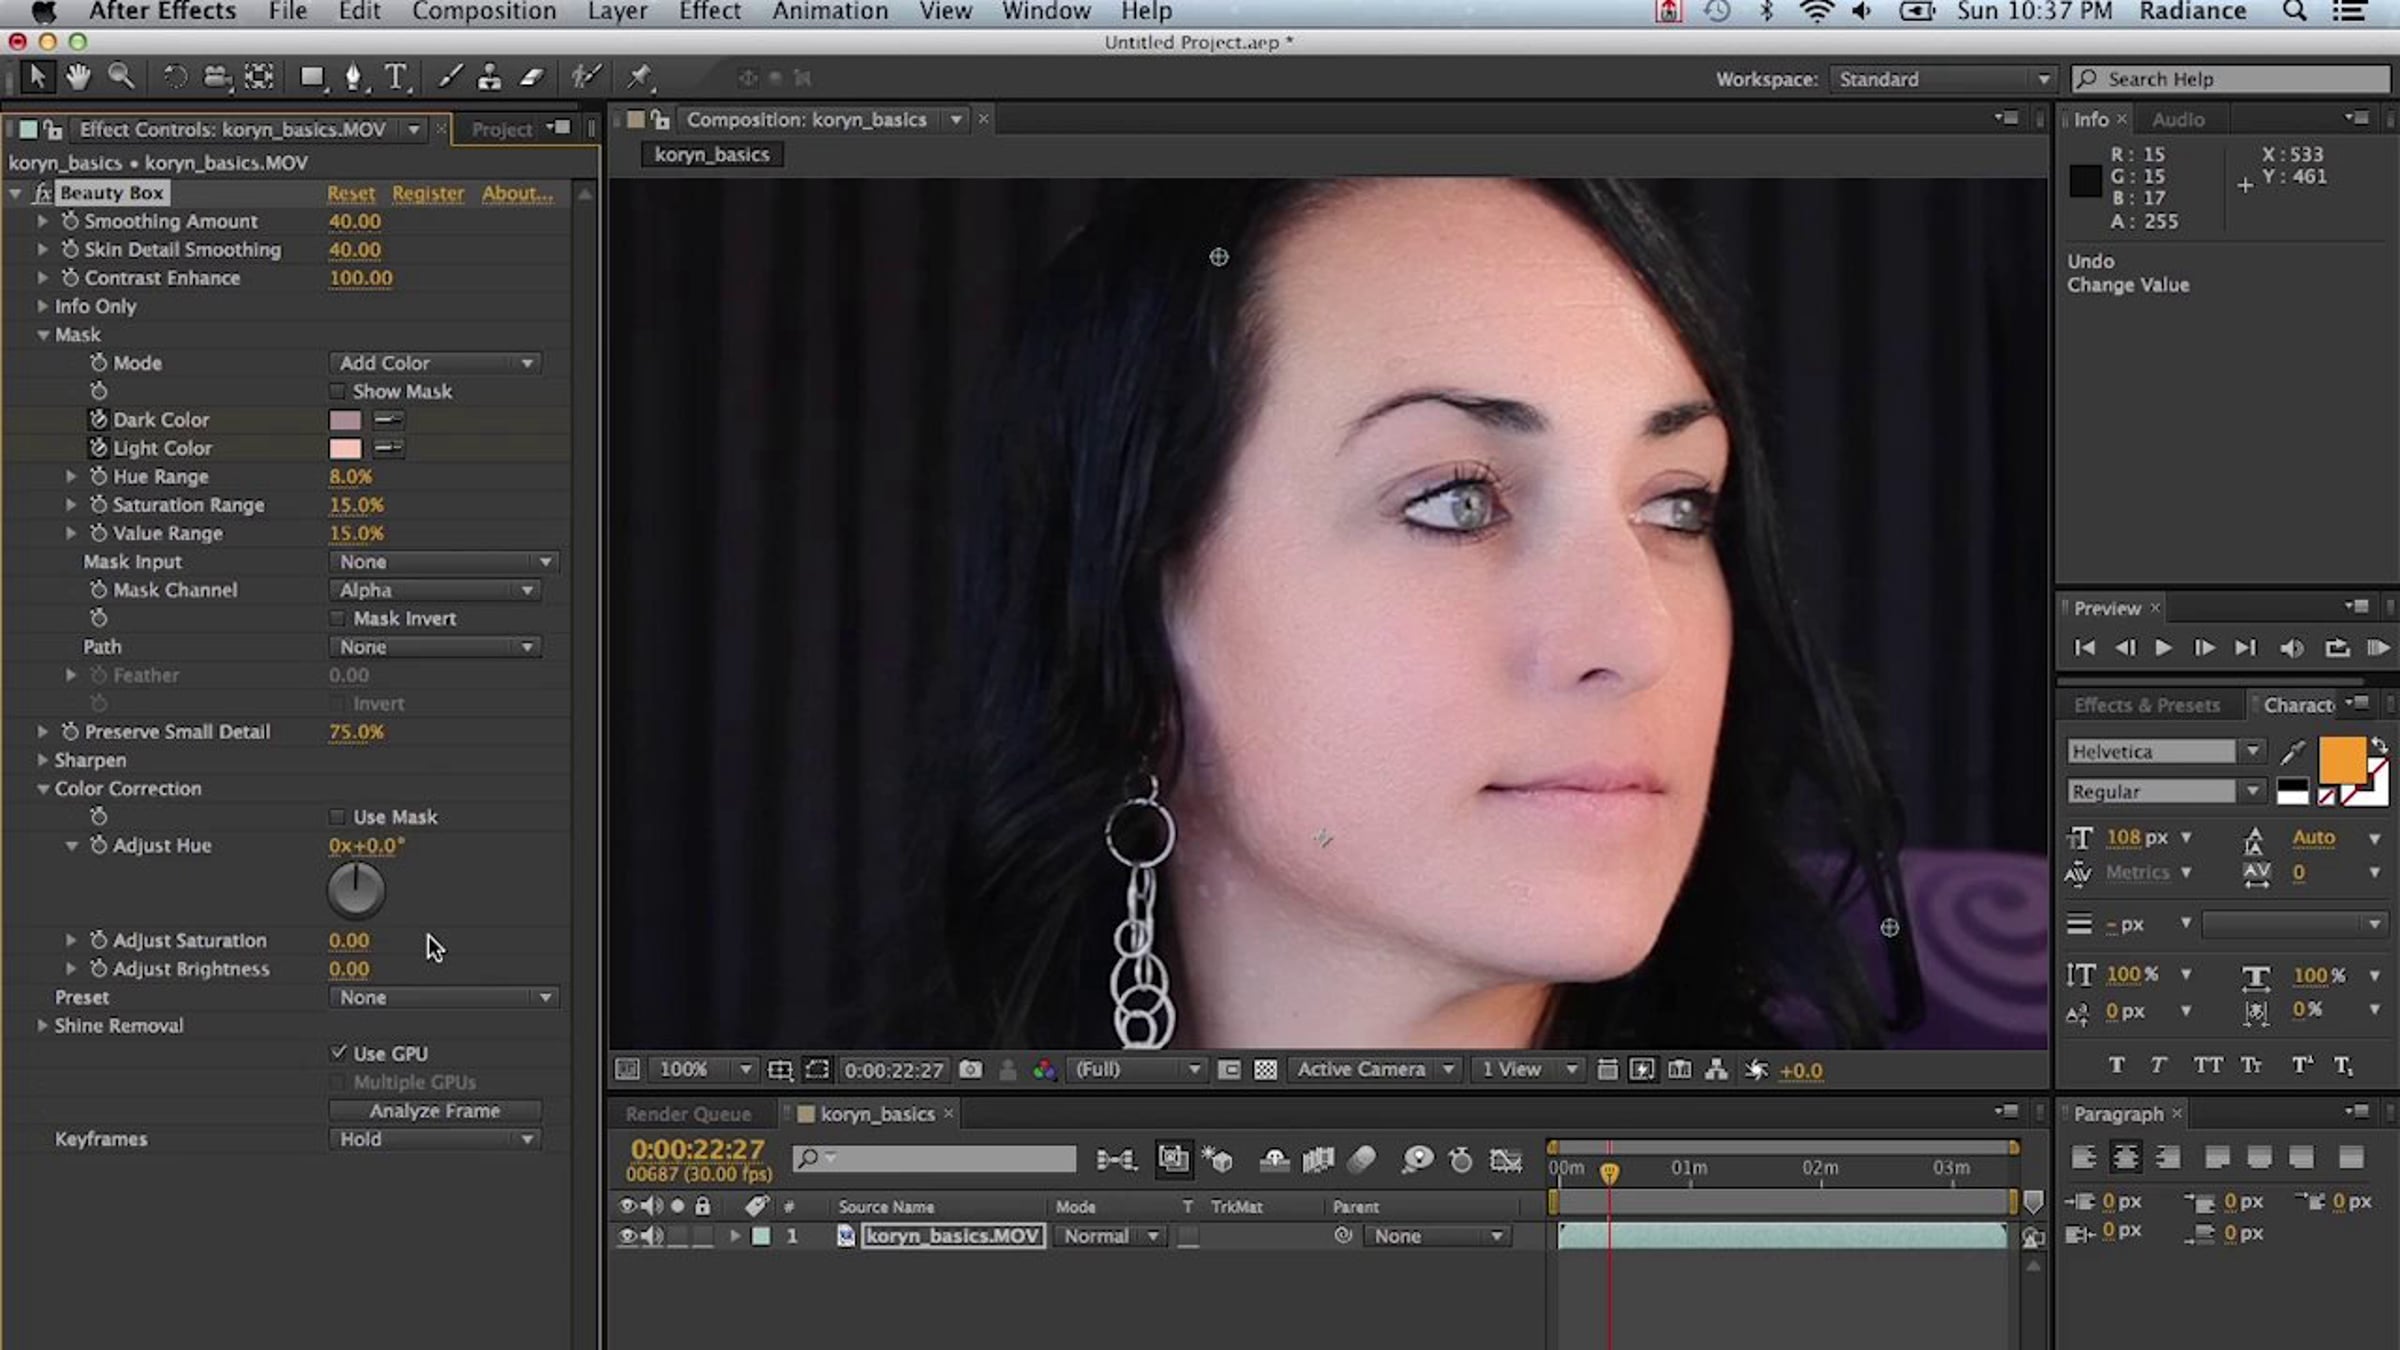Click the About link

pos(517,193)
